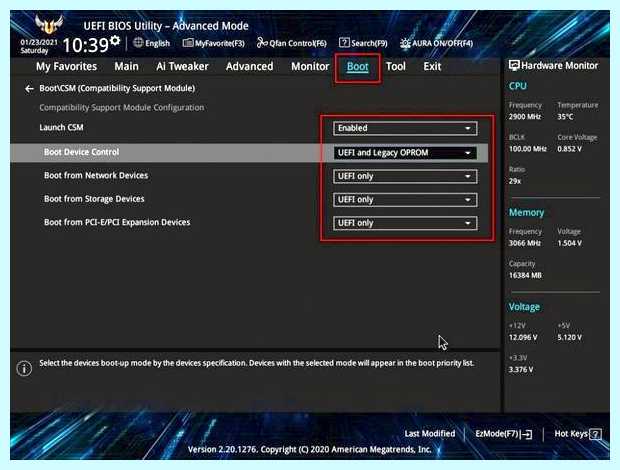Click the back arrow beside Boot\CSM

pyautogui.click(x=29, y=89)
